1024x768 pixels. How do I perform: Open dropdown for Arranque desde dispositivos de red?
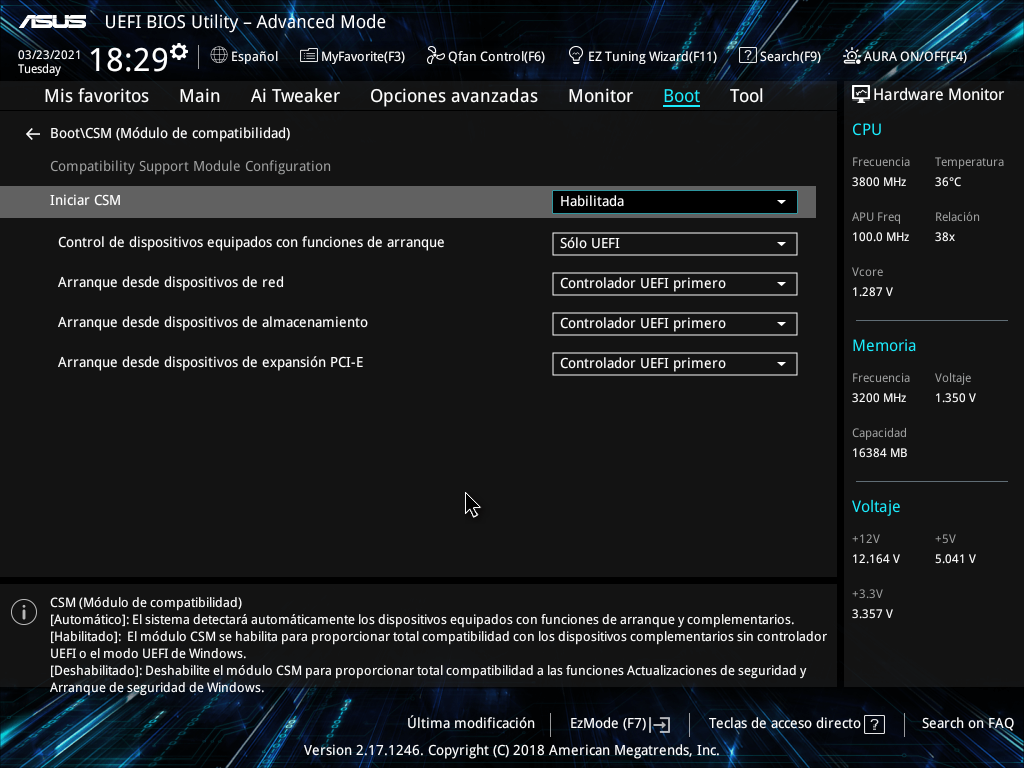675,283
